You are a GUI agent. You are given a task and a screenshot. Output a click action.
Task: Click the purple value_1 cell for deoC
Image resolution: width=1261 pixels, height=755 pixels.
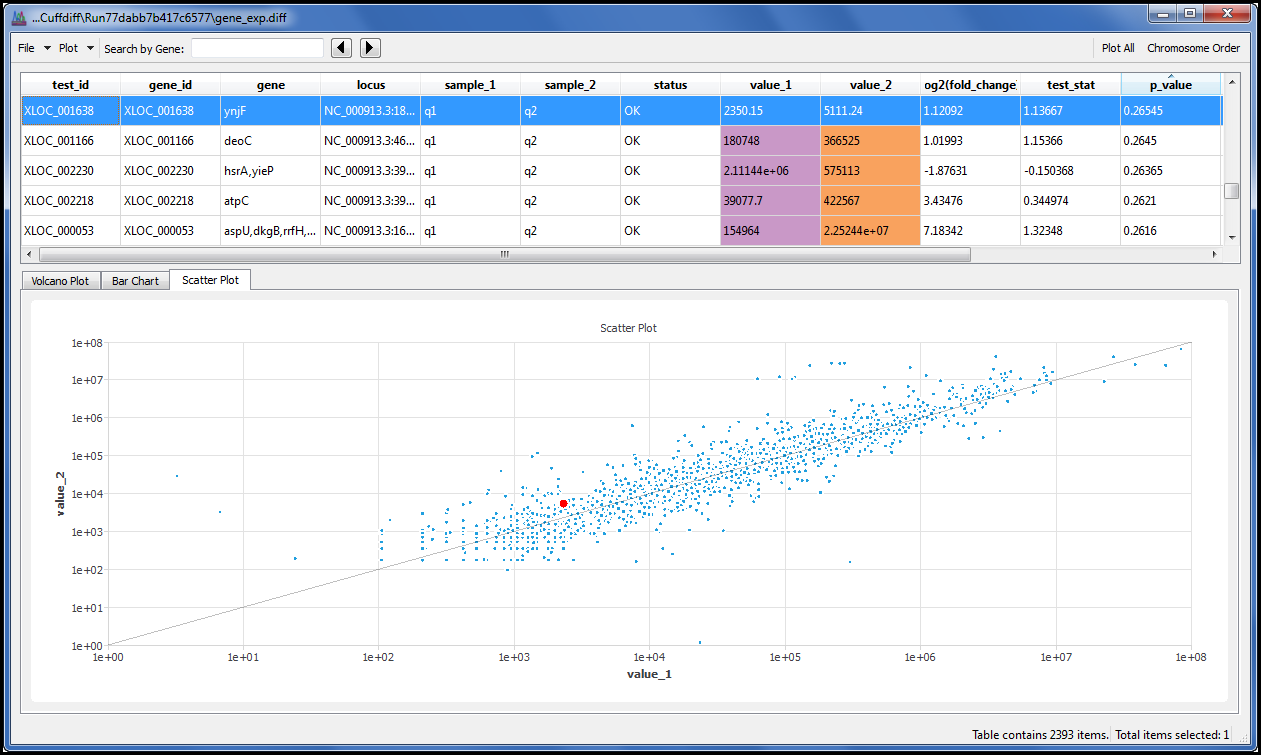coord(769,141)
